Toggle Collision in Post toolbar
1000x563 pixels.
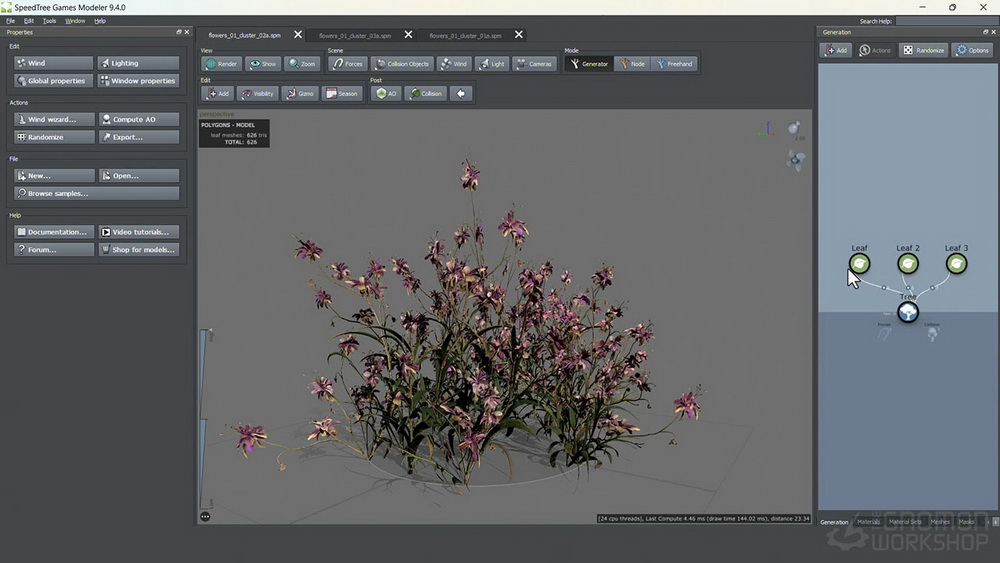click(x=425, y=94)
